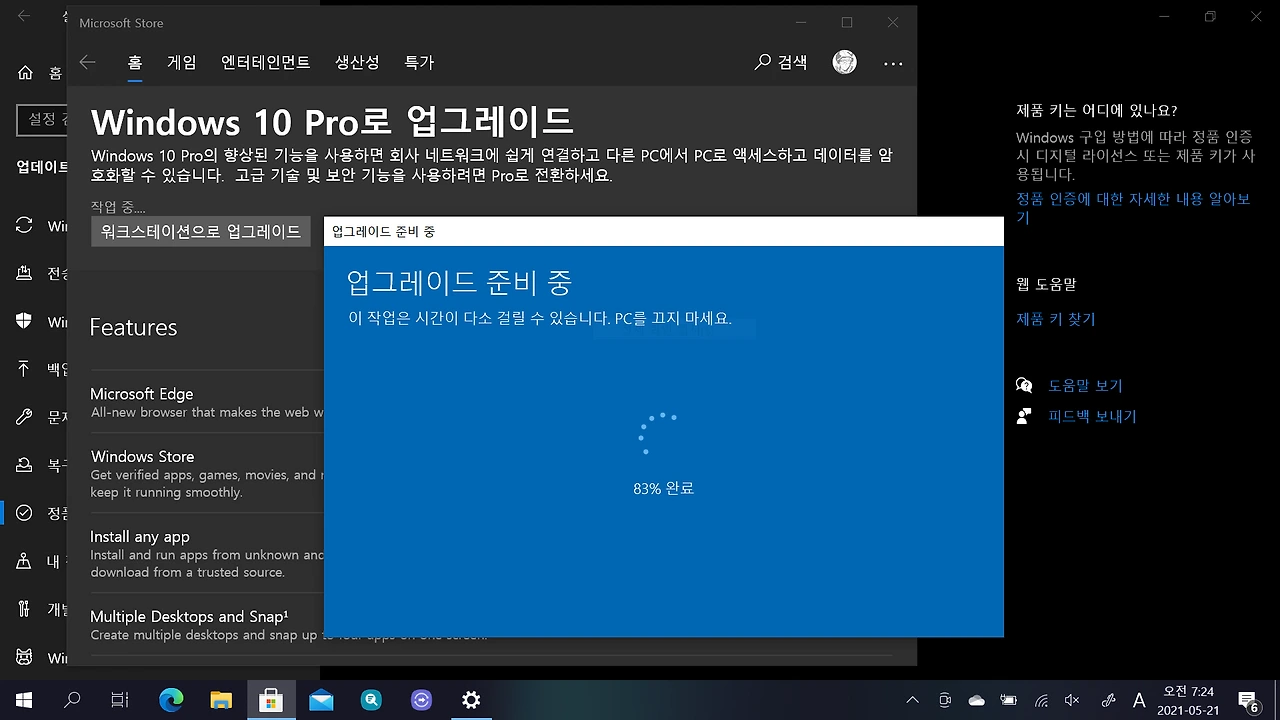Open File Explorer from the taskbar
This screenshot has height=720, width=1280.
(221, 700)
